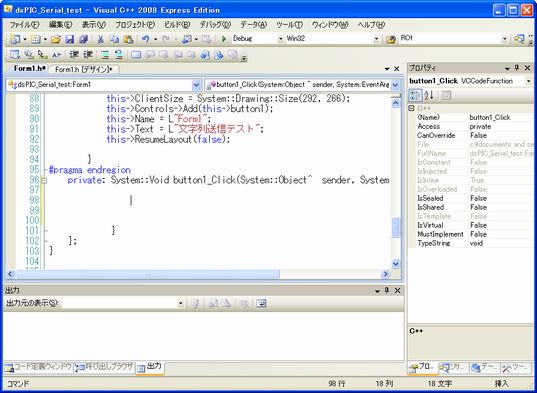Switch Properties to categorized view

click(x=415, y=96)
